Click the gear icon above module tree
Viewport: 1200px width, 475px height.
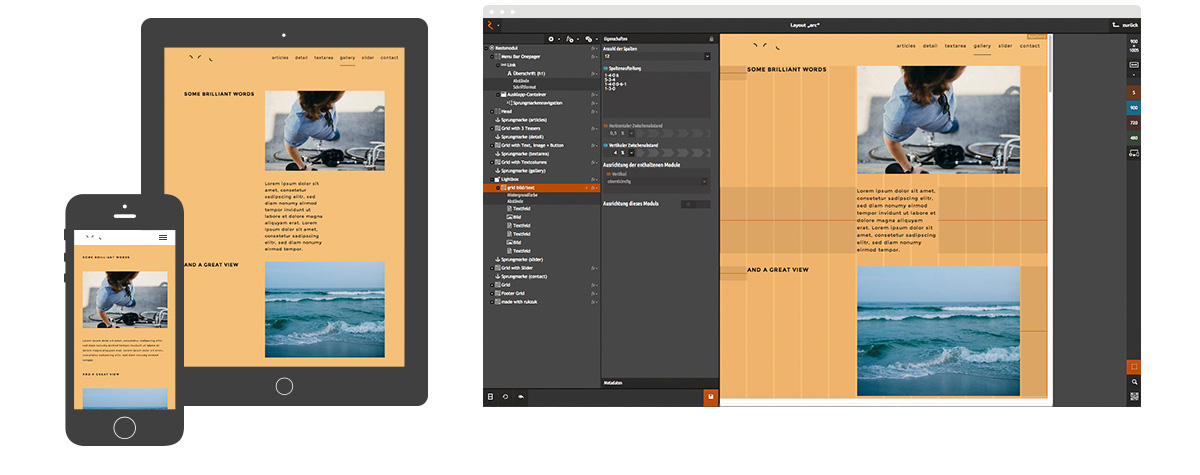(x=552, y=38)
